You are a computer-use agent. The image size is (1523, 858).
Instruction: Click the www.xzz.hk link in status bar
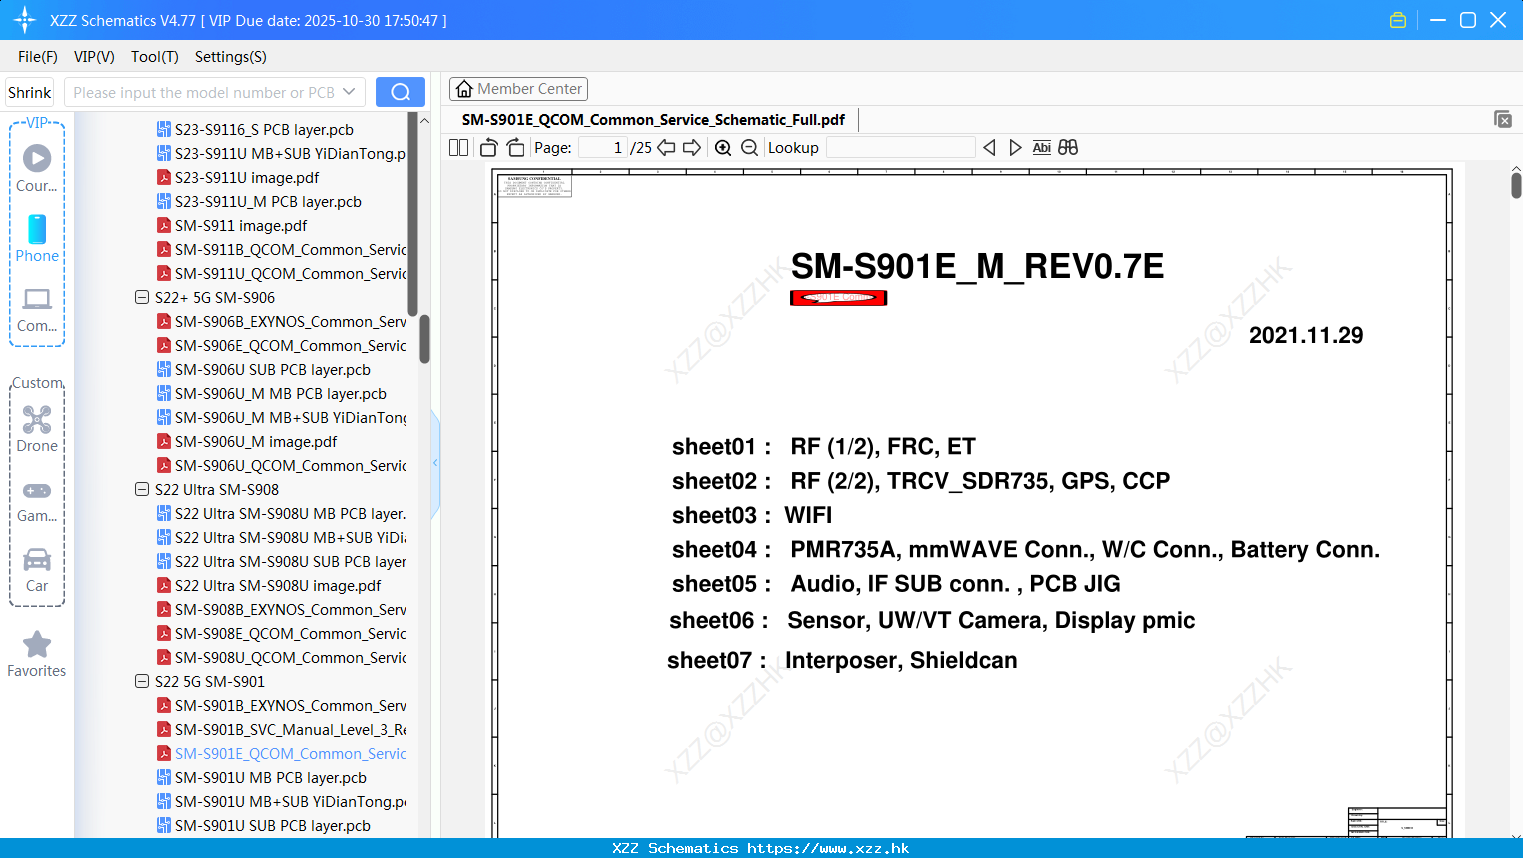coord(828,848)
